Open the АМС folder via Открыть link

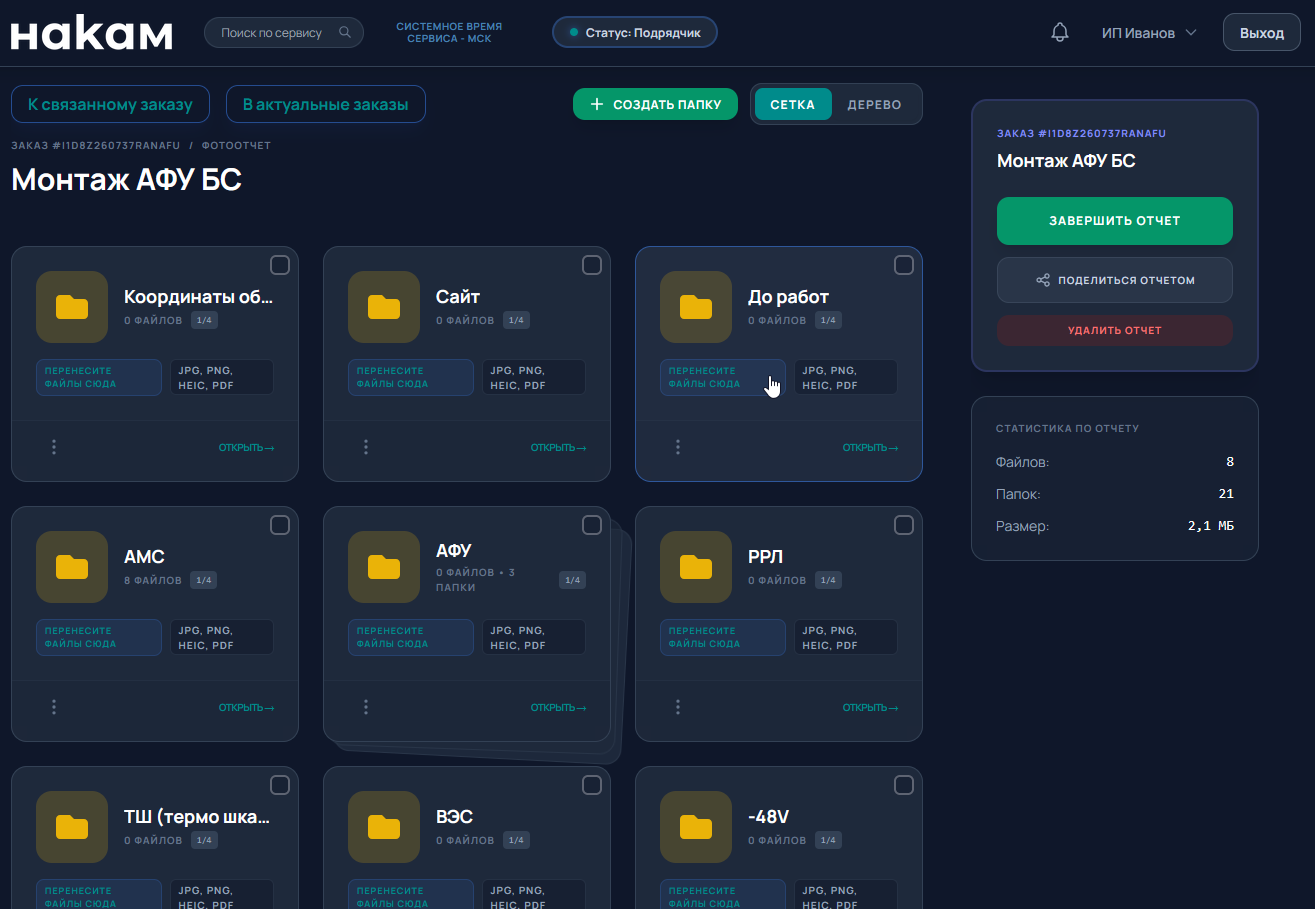click(246, 708)
